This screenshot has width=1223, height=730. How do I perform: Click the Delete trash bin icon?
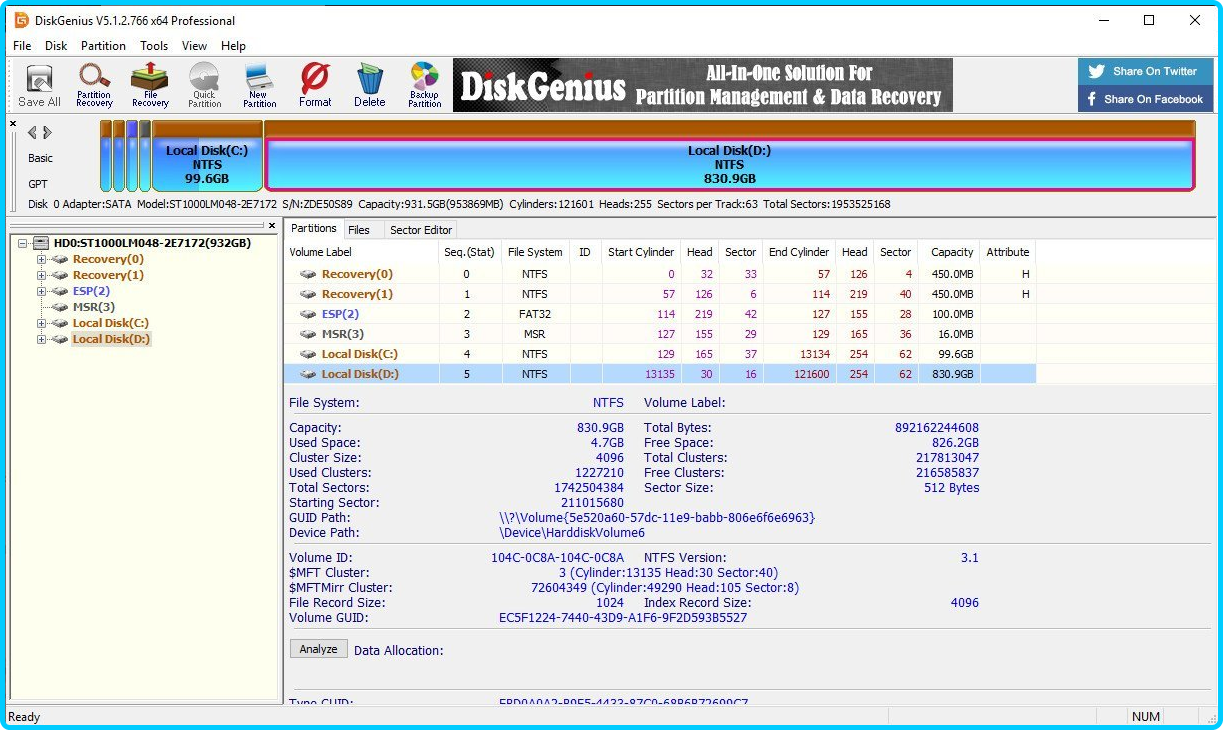[x=370, y=86]
